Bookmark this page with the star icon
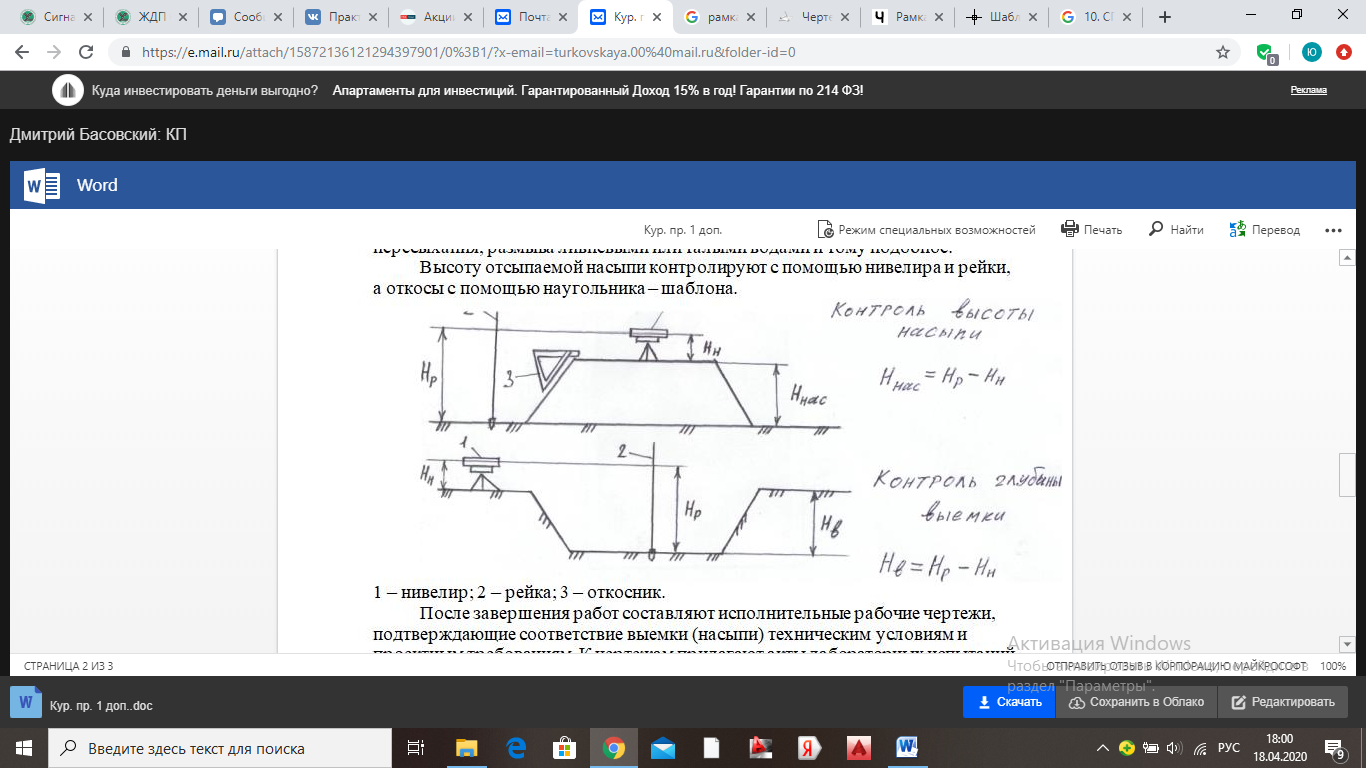Image resolution: width=1366 pixels, height=768 pixels. click(1222, 52)
